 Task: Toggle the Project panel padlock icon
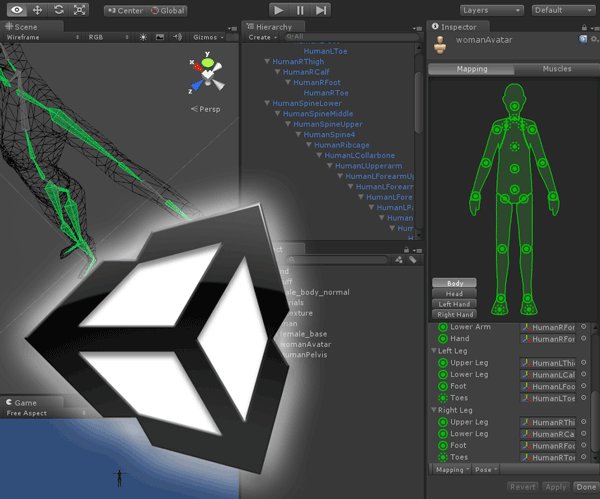point(406,250)
